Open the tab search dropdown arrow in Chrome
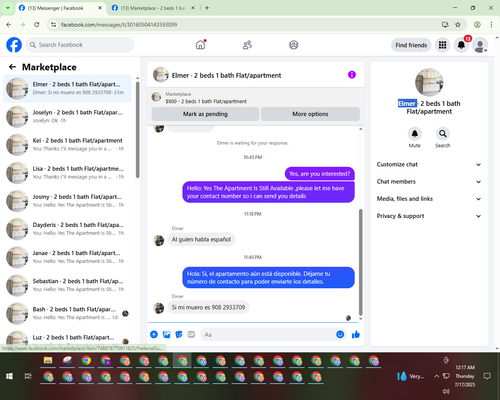500x400 pixels. point(7,8)
